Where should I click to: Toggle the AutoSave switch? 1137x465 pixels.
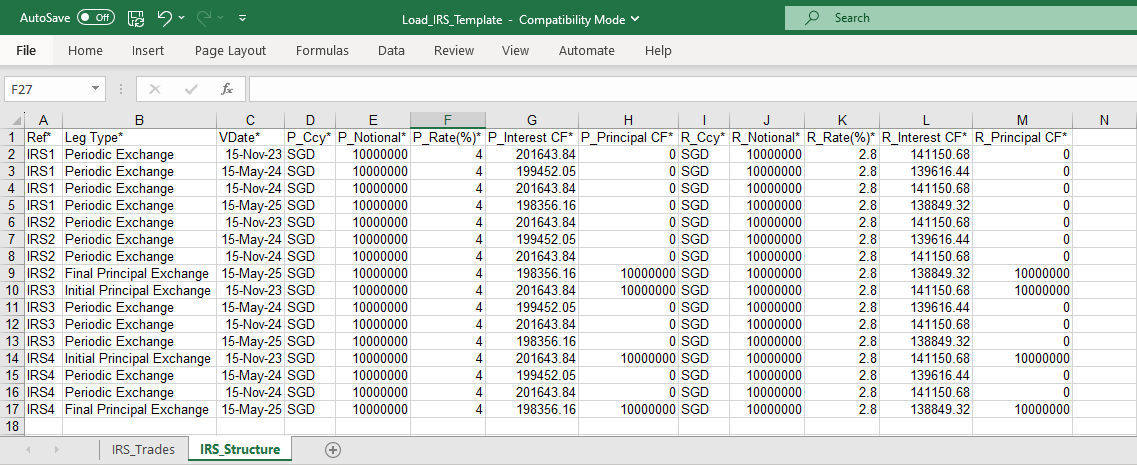pos(96,18)
